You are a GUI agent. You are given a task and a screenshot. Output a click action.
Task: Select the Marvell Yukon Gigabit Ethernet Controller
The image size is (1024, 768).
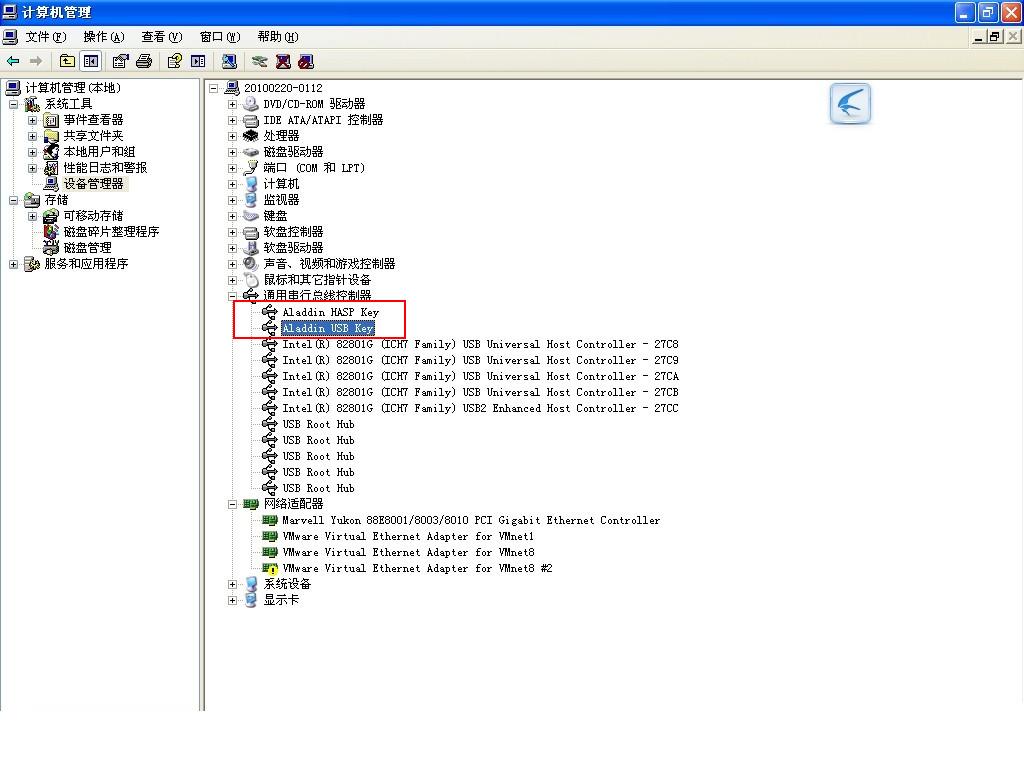pos(471,520)
